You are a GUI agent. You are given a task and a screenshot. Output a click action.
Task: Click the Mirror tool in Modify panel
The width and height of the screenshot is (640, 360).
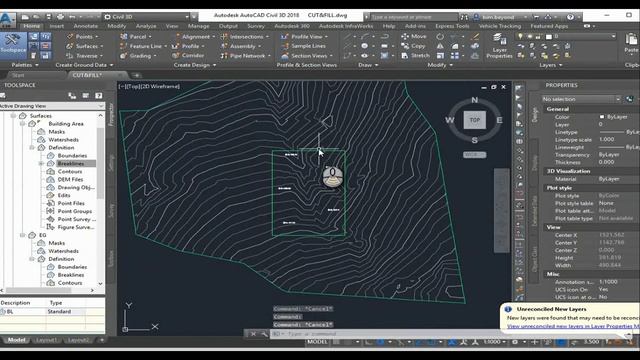pos(440,46)
